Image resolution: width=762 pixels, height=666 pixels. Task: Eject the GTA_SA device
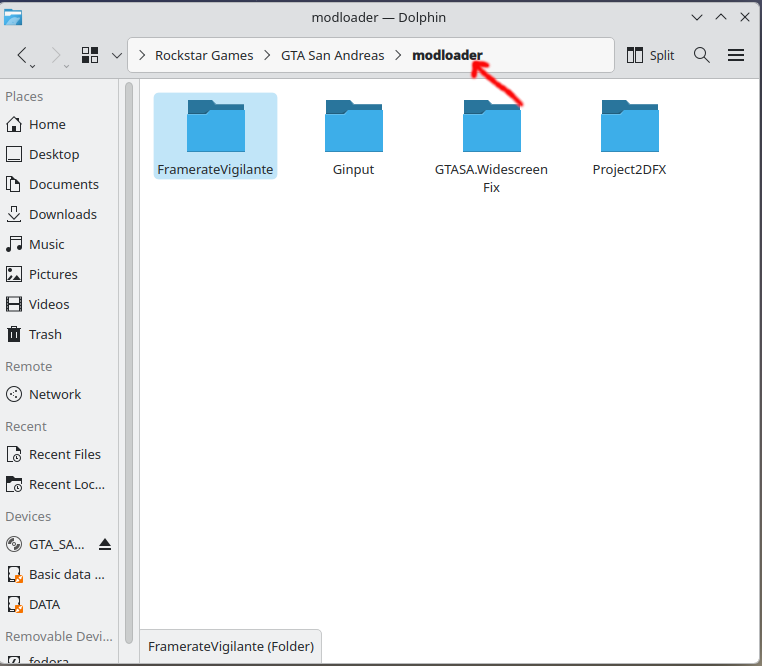105,544
